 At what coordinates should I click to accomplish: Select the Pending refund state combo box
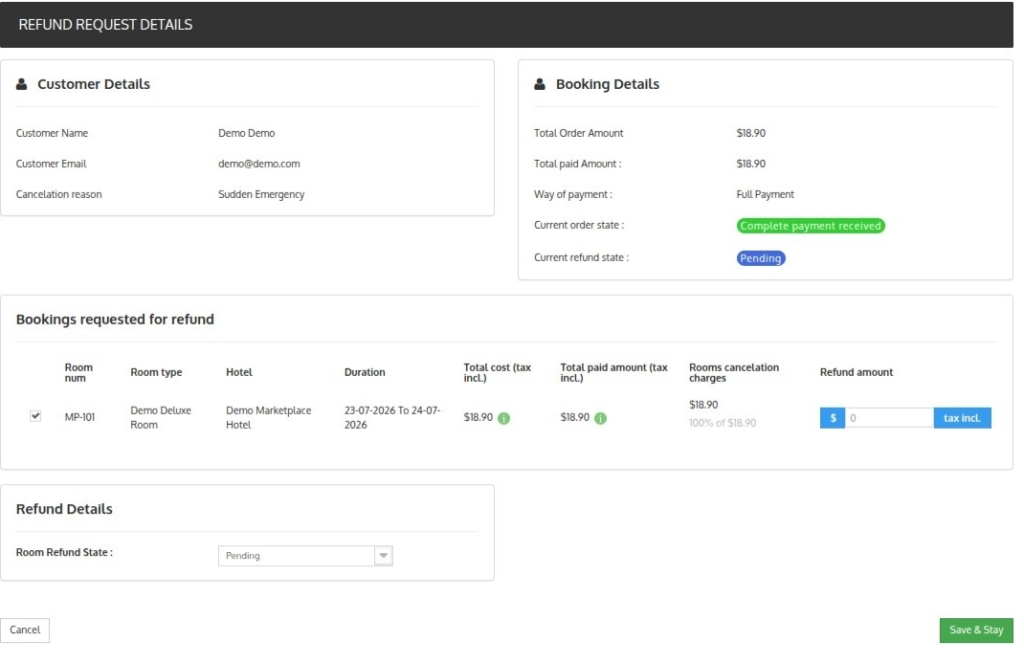305,556
